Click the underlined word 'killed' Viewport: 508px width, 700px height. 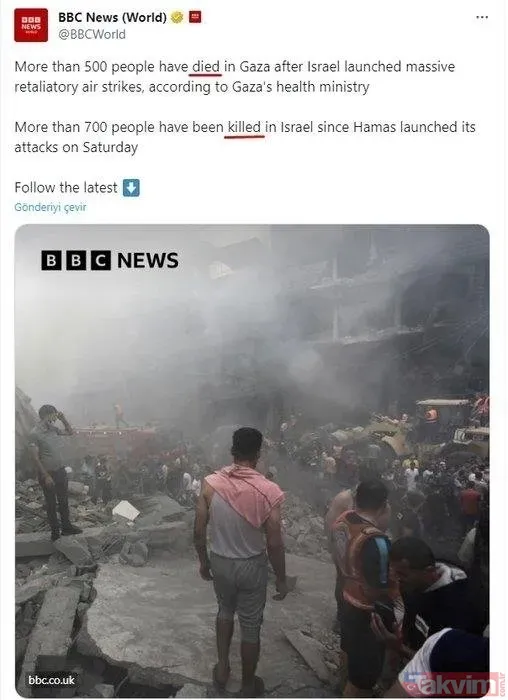244,128
